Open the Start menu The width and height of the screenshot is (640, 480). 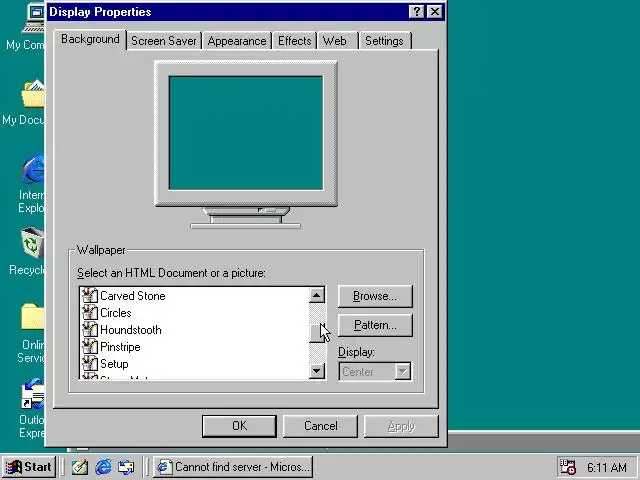(29, 467)
